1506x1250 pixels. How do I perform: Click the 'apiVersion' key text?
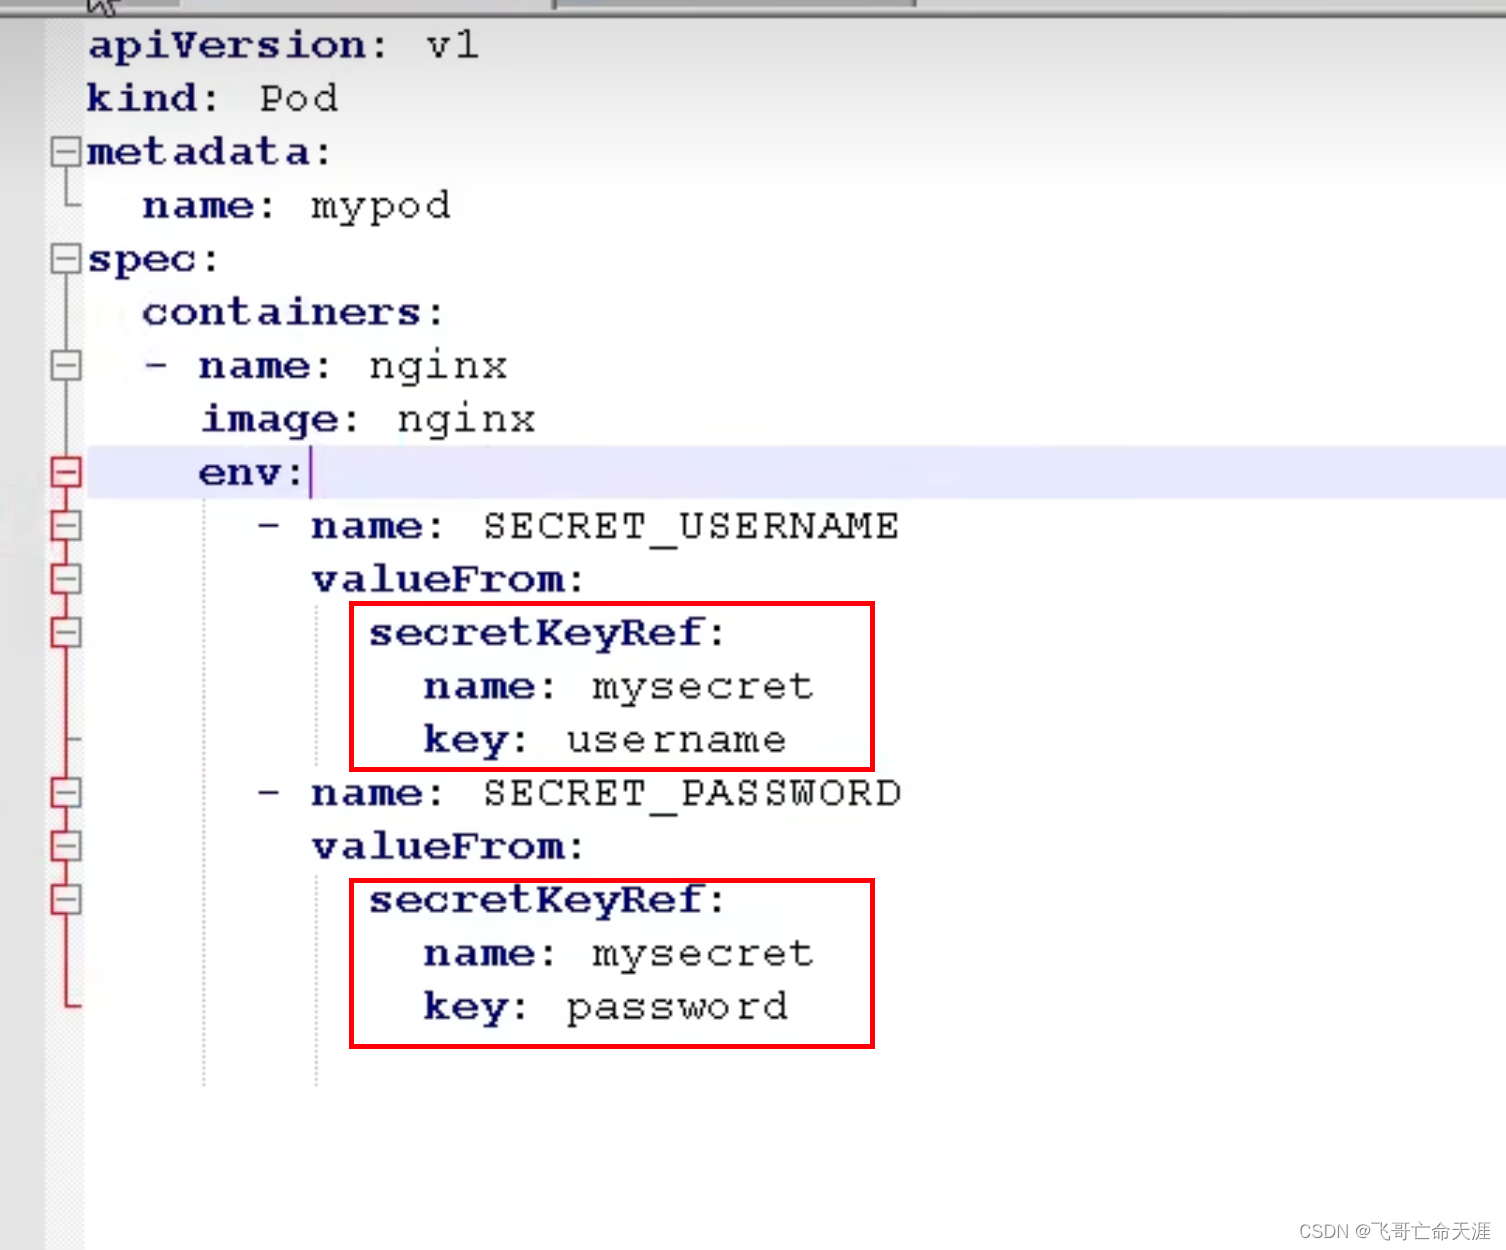click(227, 45)
